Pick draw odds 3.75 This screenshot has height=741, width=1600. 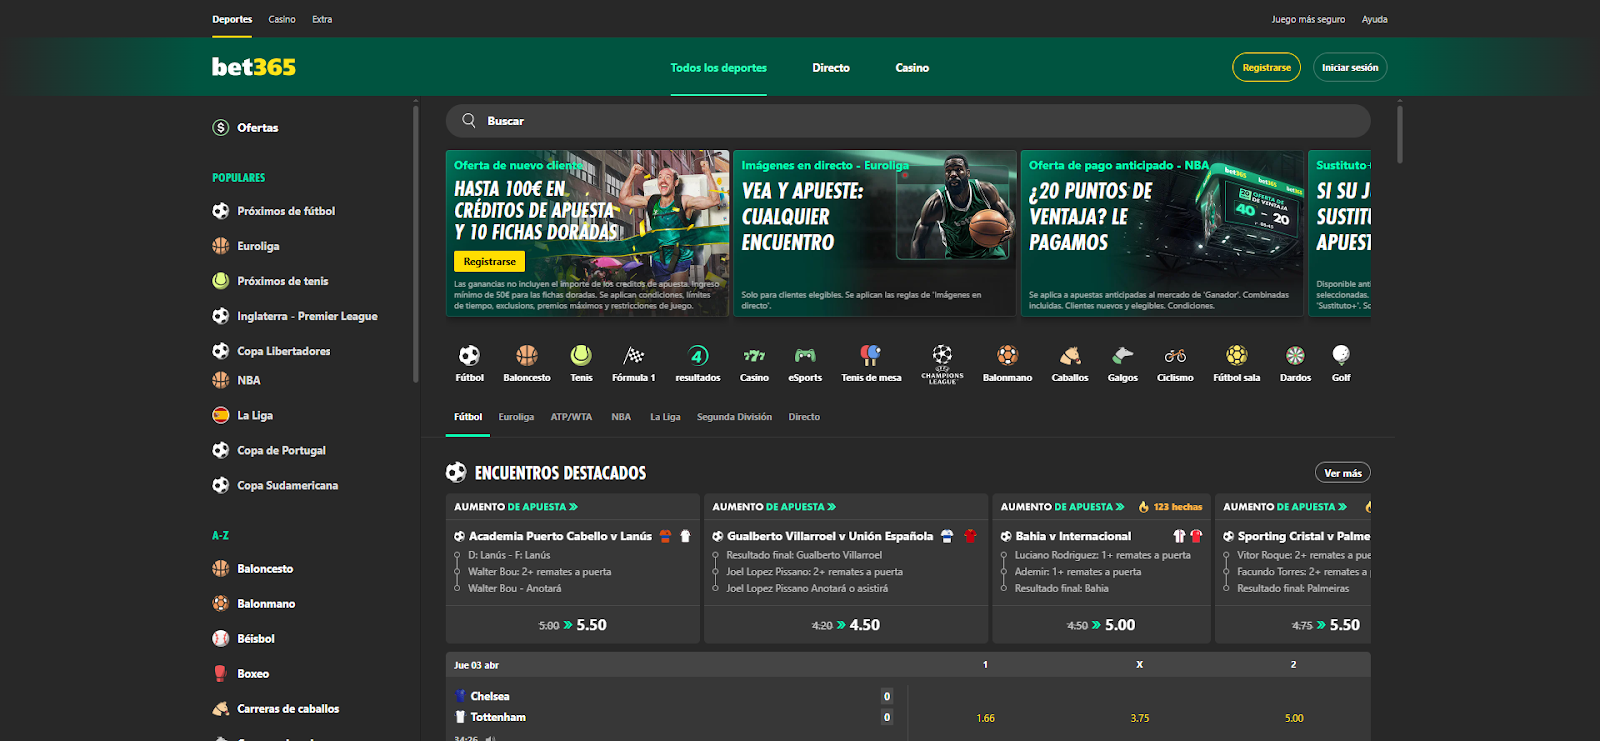click(1139, 718)
